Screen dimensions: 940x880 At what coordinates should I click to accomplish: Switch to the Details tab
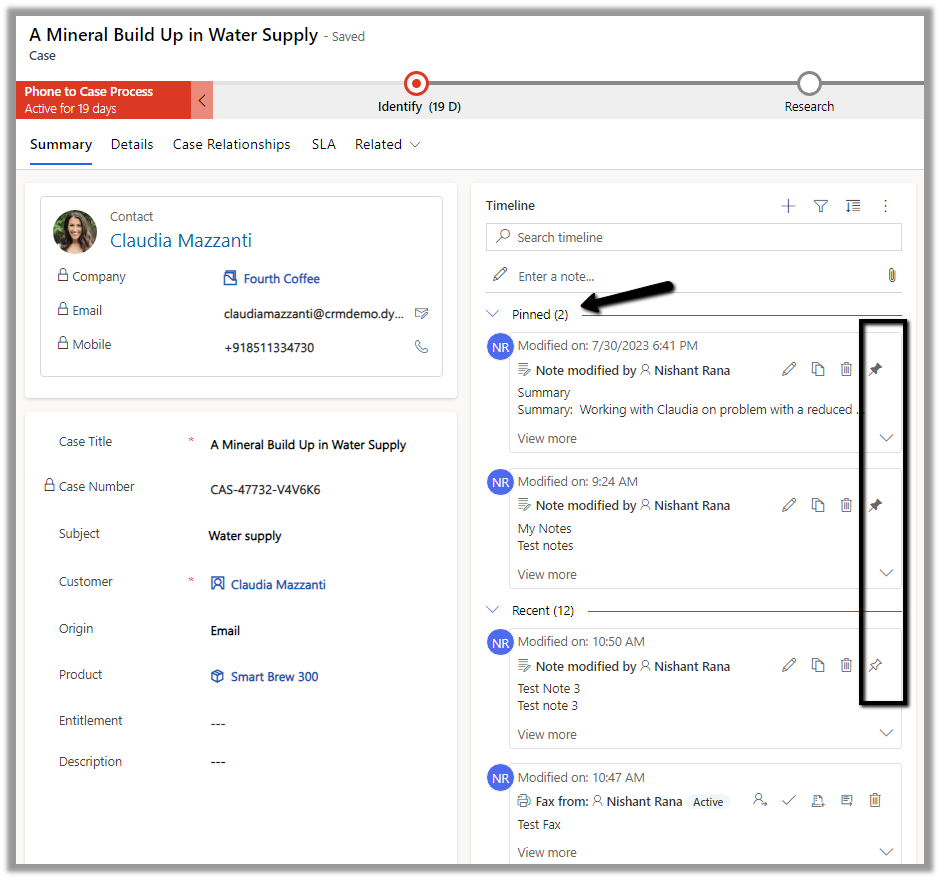132,145
